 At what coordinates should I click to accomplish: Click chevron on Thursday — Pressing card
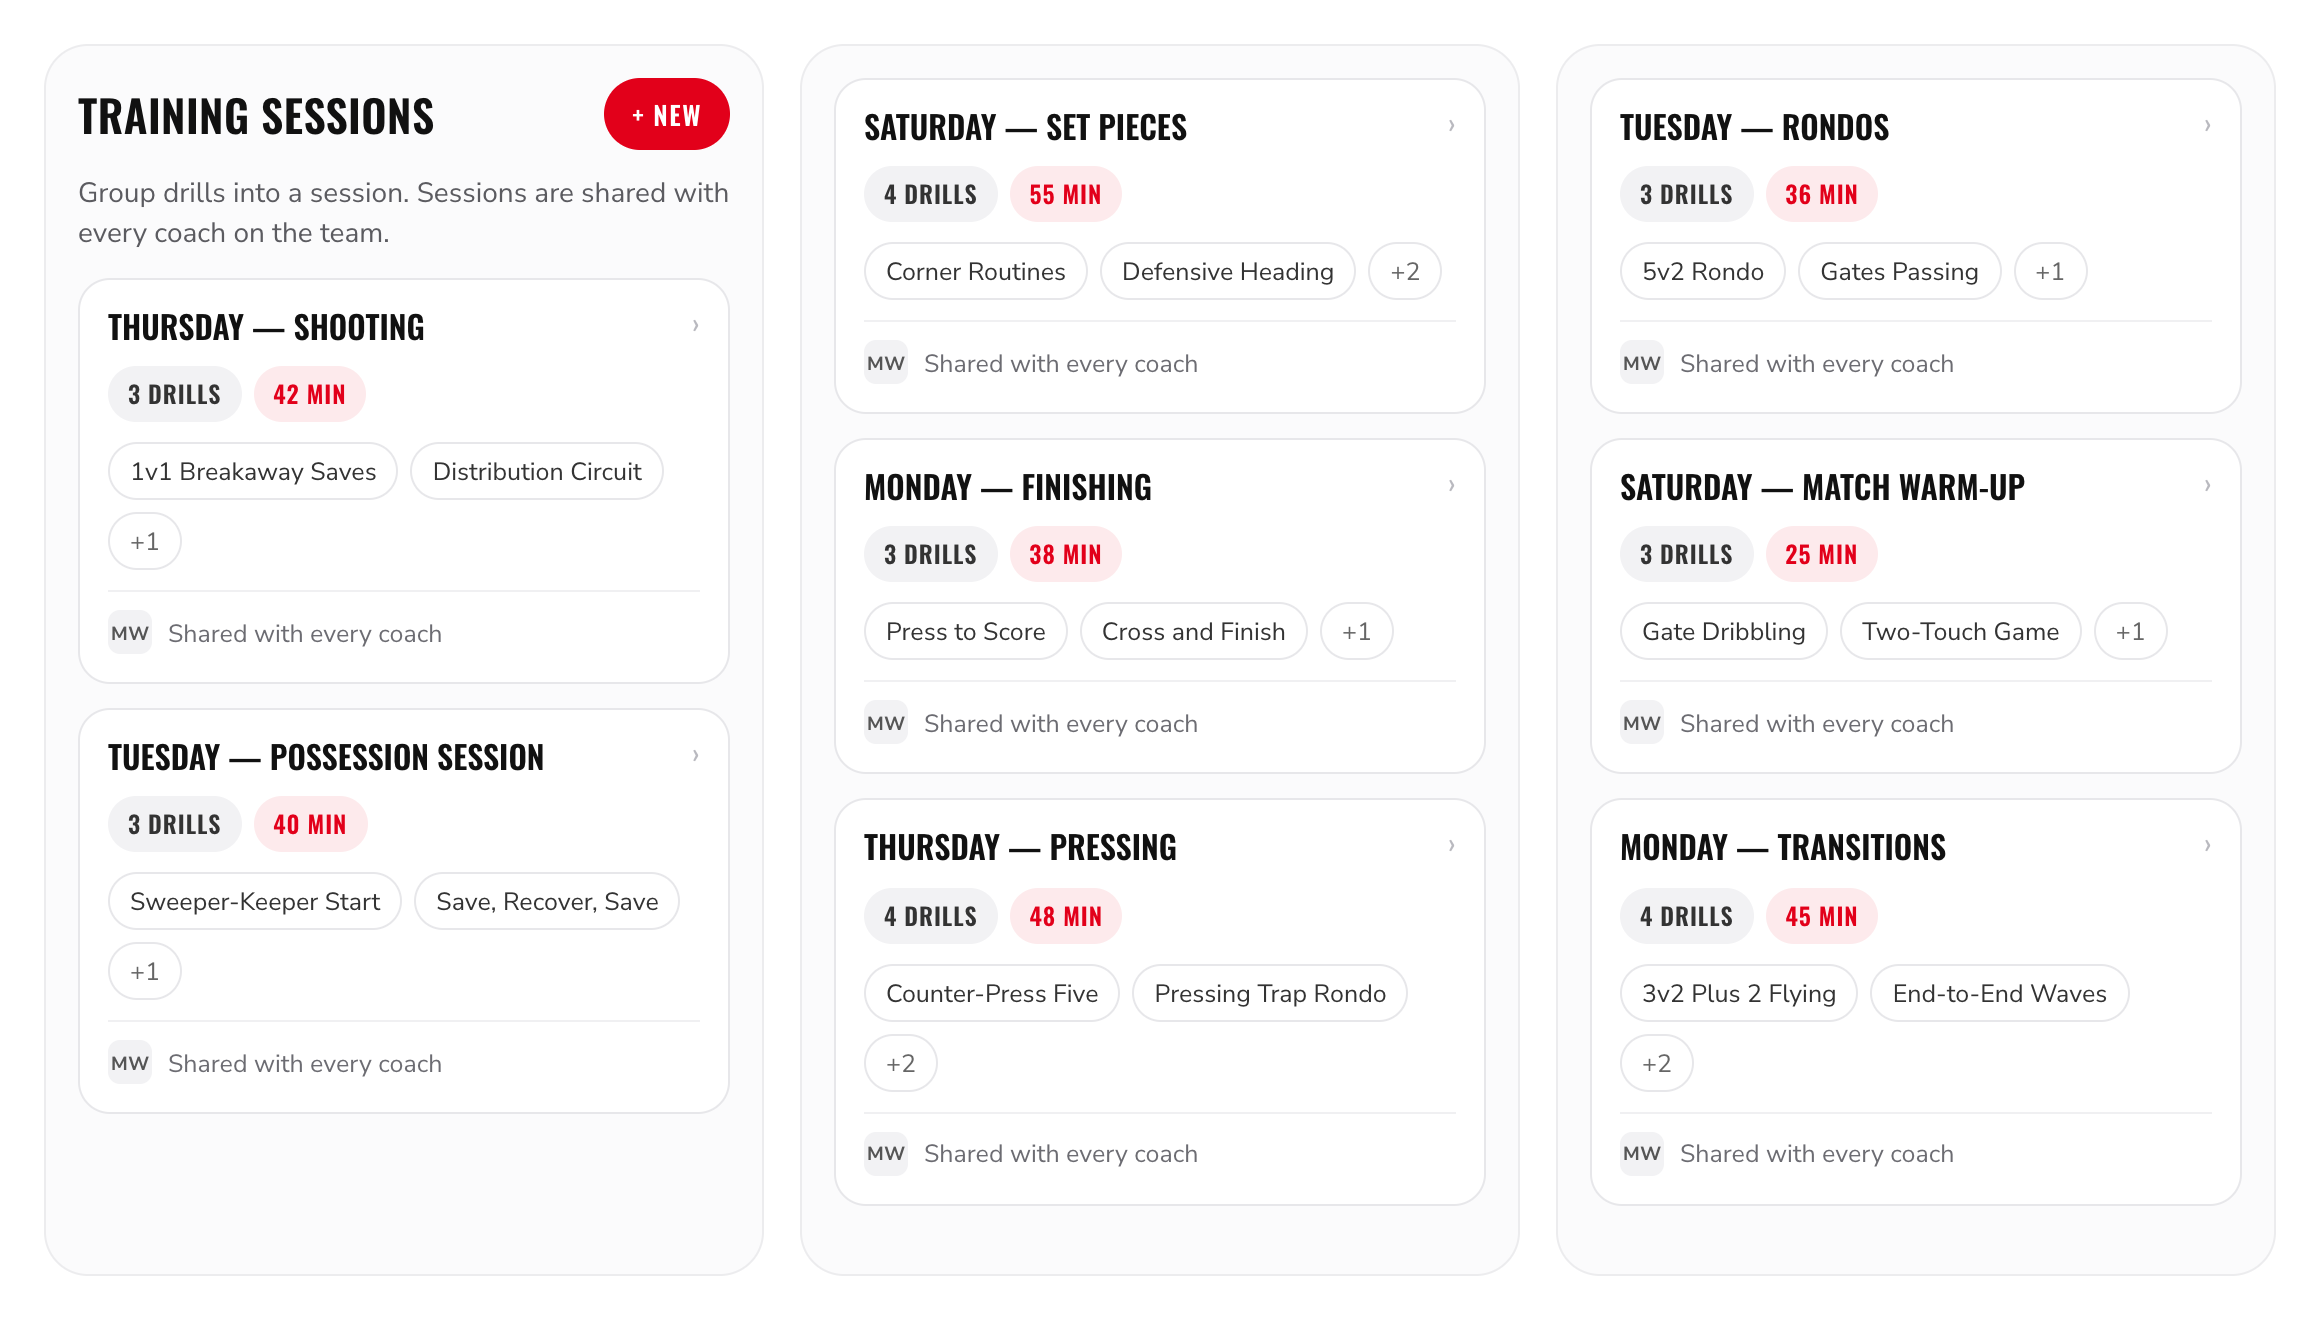point(1452,846)
